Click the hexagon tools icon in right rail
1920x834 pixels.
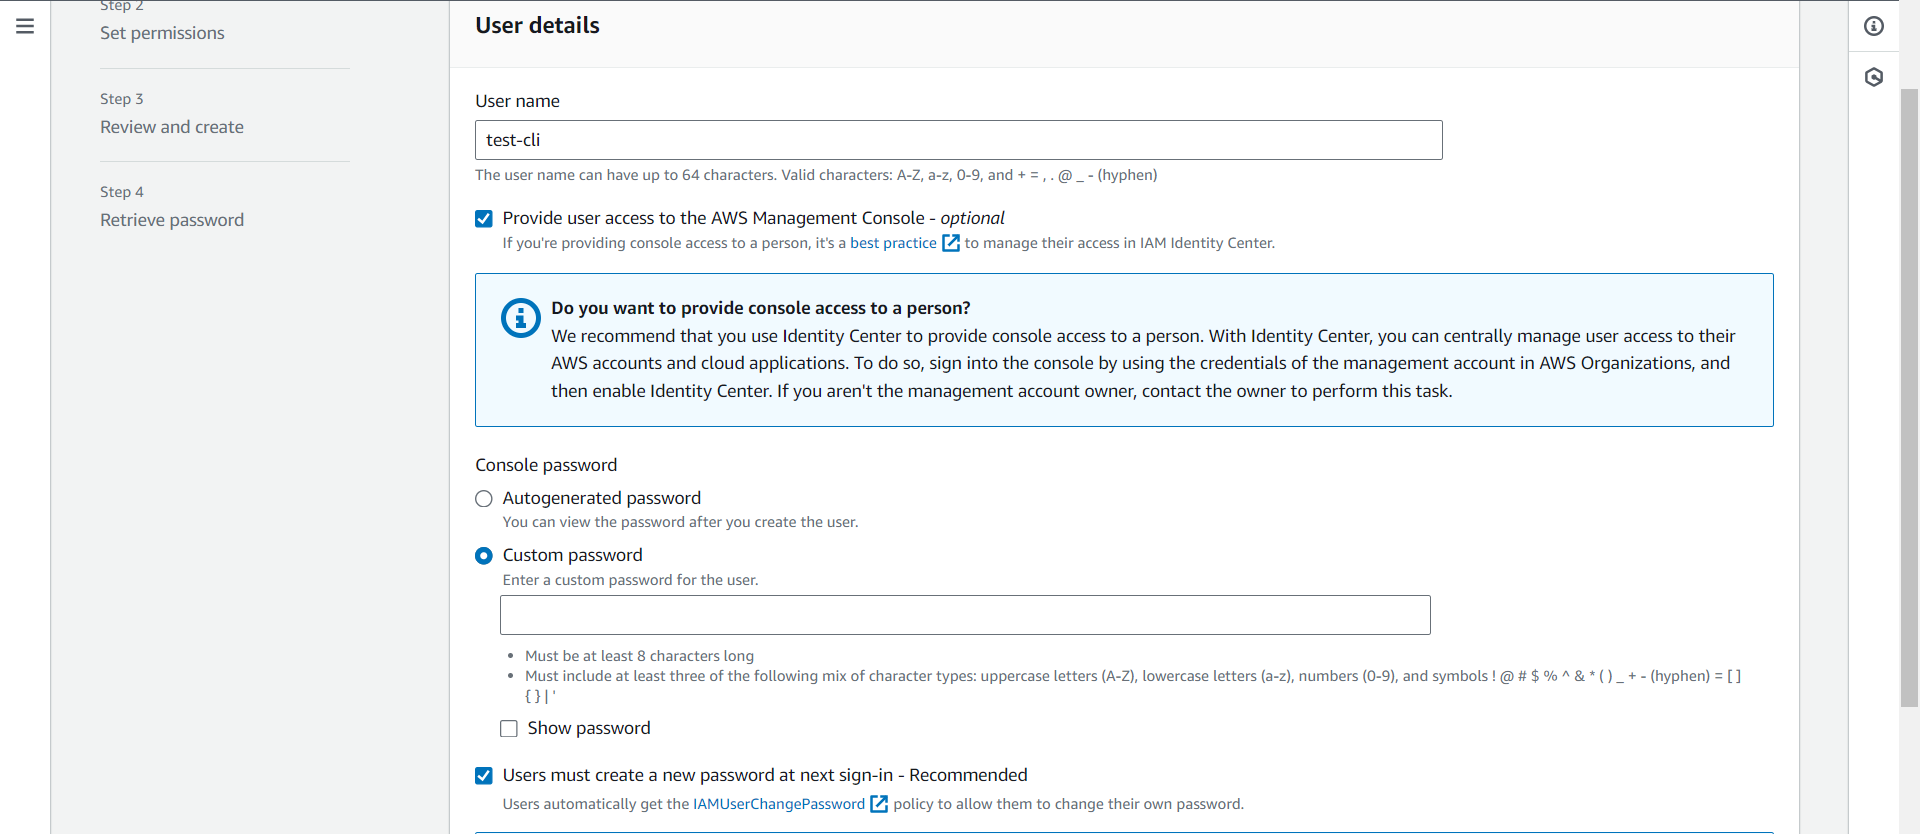[x=1874, y=77]
